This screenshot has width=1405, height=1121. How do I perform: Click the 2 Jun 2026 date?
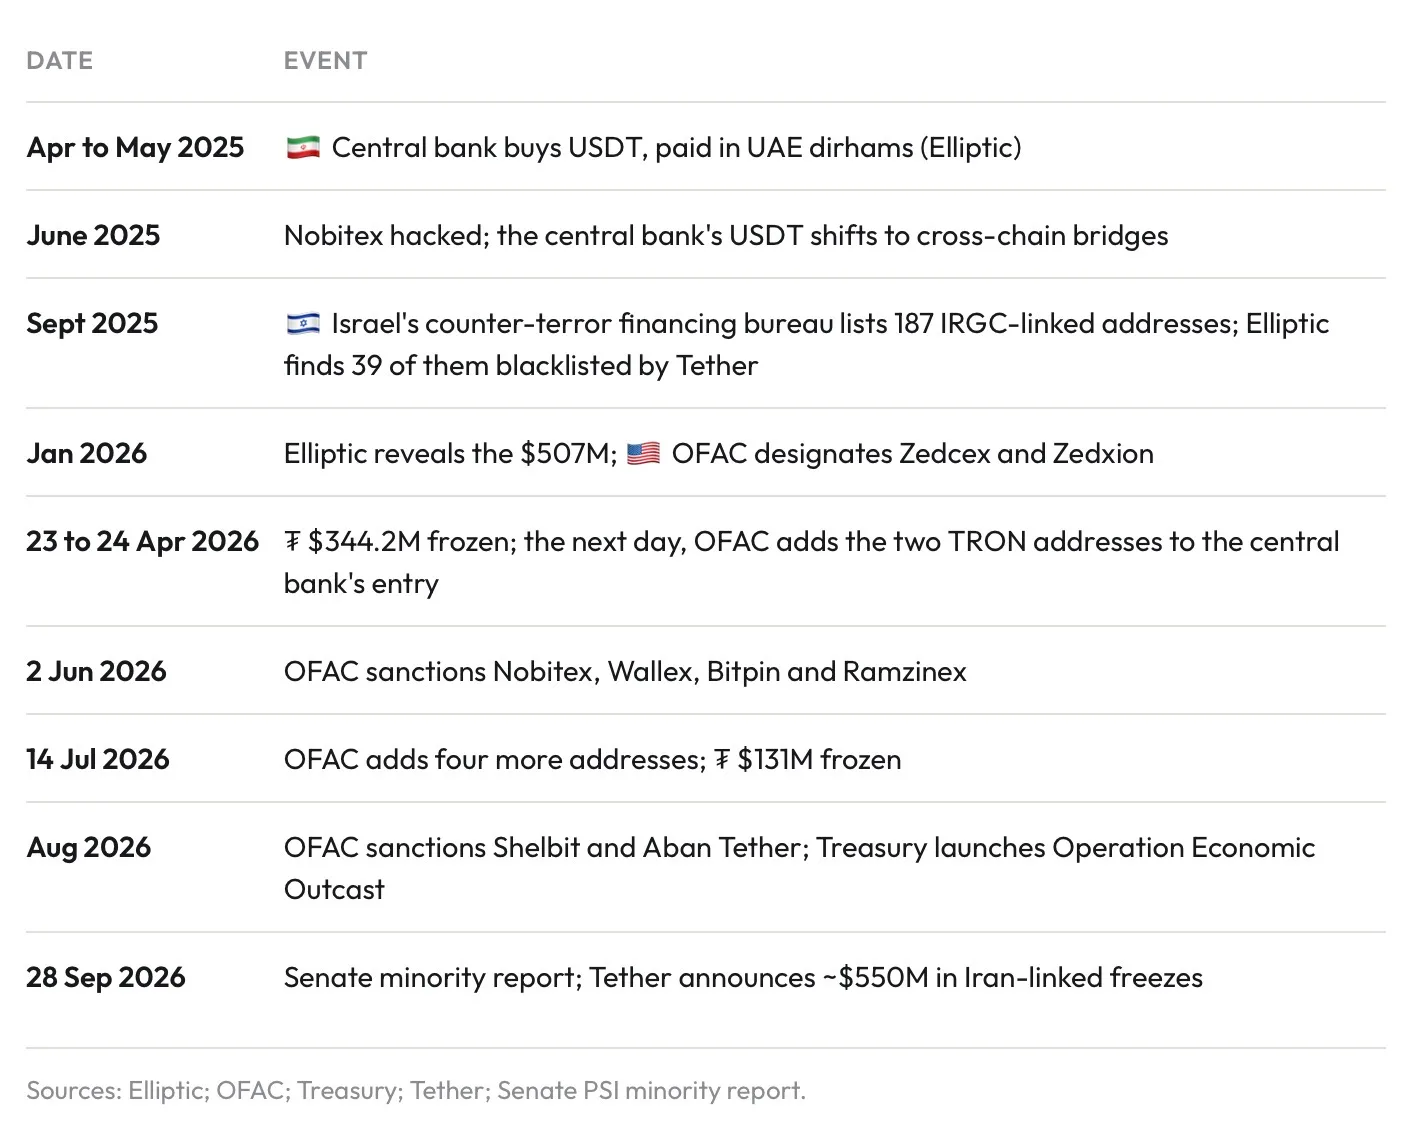point(96,671)
